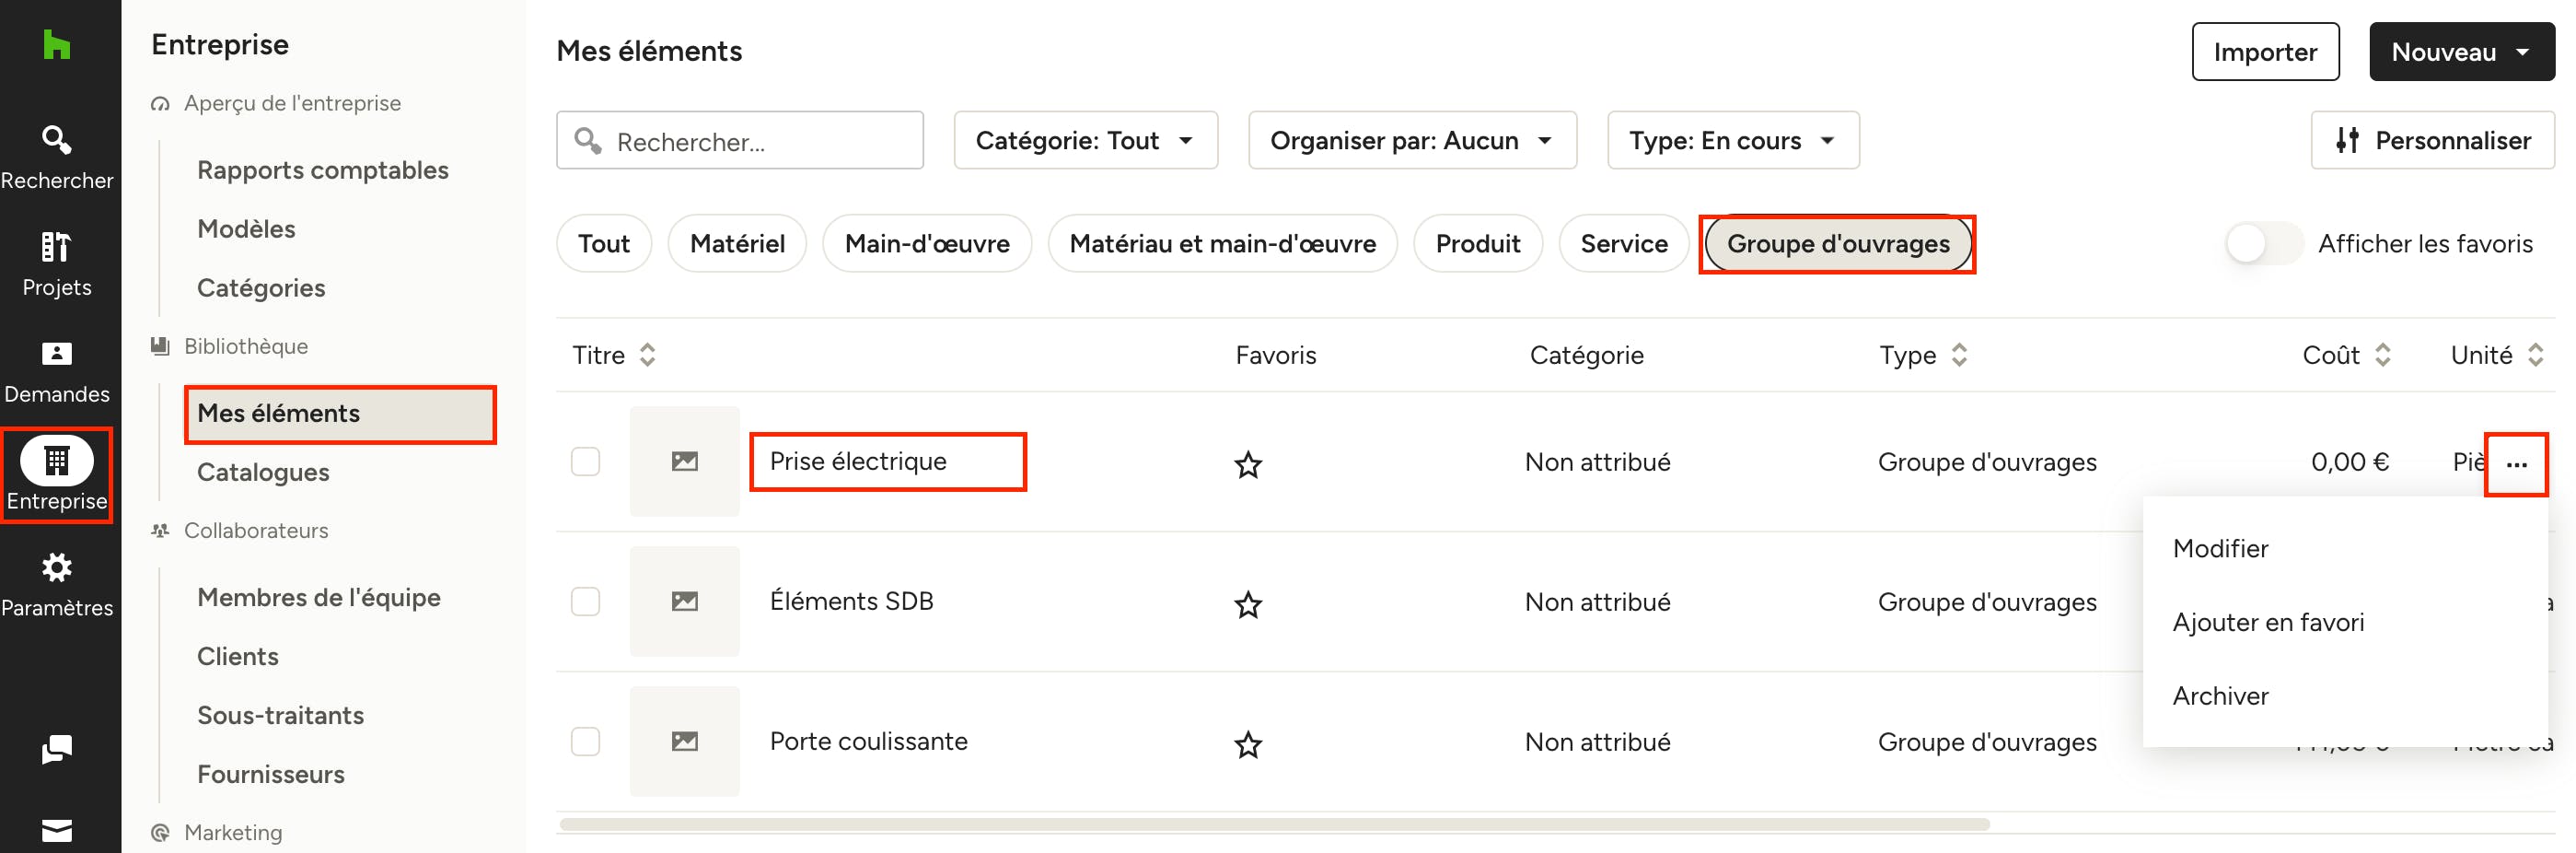The width and height of the screenshot is (2576, 853).
Task: Check the Prise électrique row checkbox
Action: (585, 461)
